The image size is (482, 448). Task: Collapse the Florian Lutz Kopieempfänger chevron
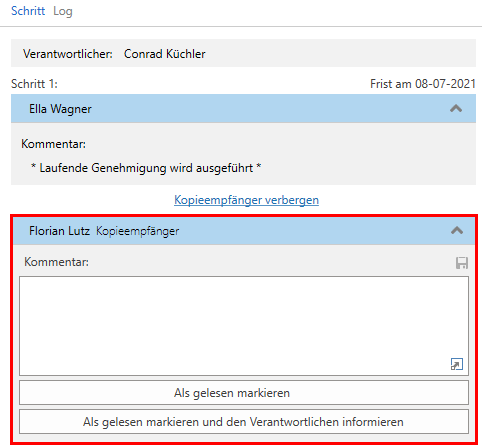(457, 230)
